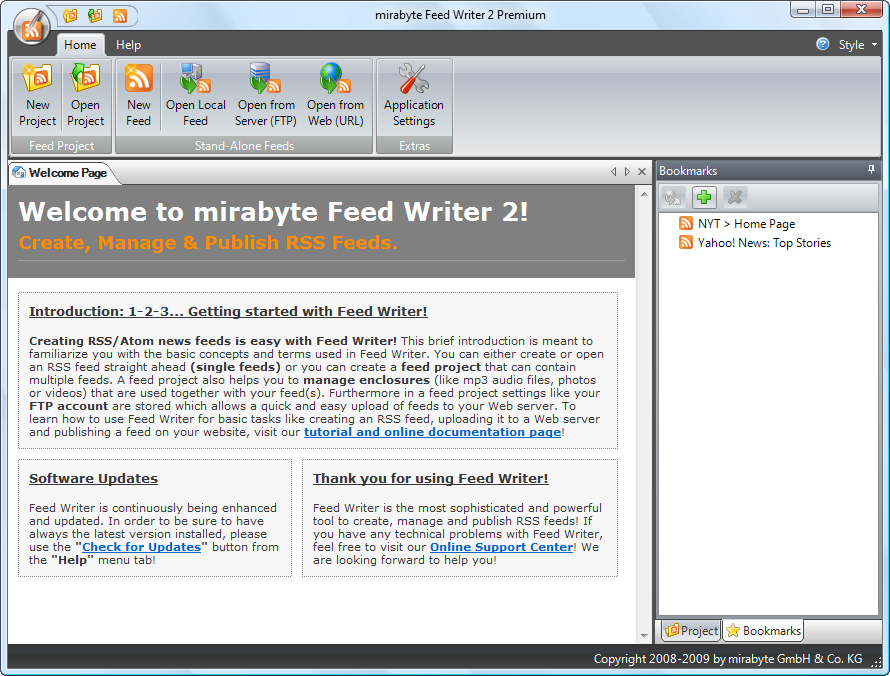Open Local Feed from the ribbon
This screenshot has height=676, width=890.
point(195,95)
